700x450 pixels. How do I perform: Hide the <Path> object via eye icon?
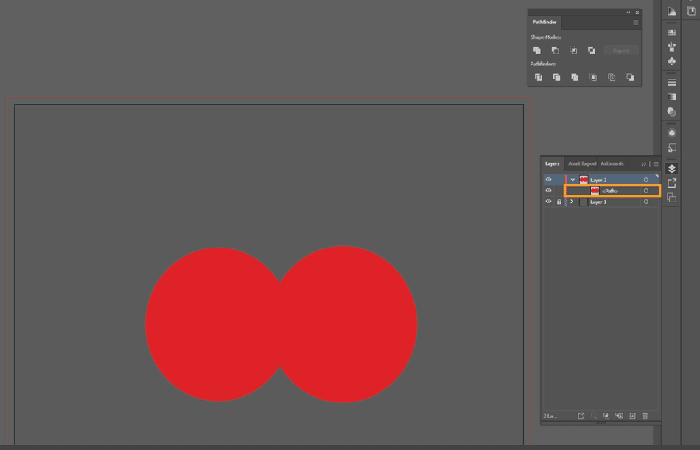click(548, 191)
